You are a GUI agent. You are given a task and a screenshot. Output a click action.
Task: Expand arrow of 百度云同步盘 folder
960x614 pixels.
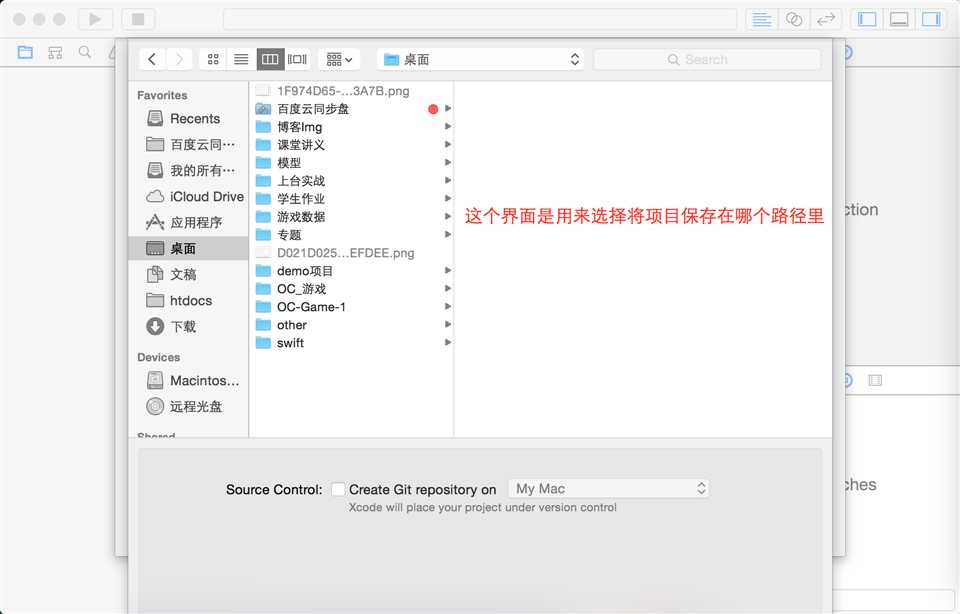448,108
